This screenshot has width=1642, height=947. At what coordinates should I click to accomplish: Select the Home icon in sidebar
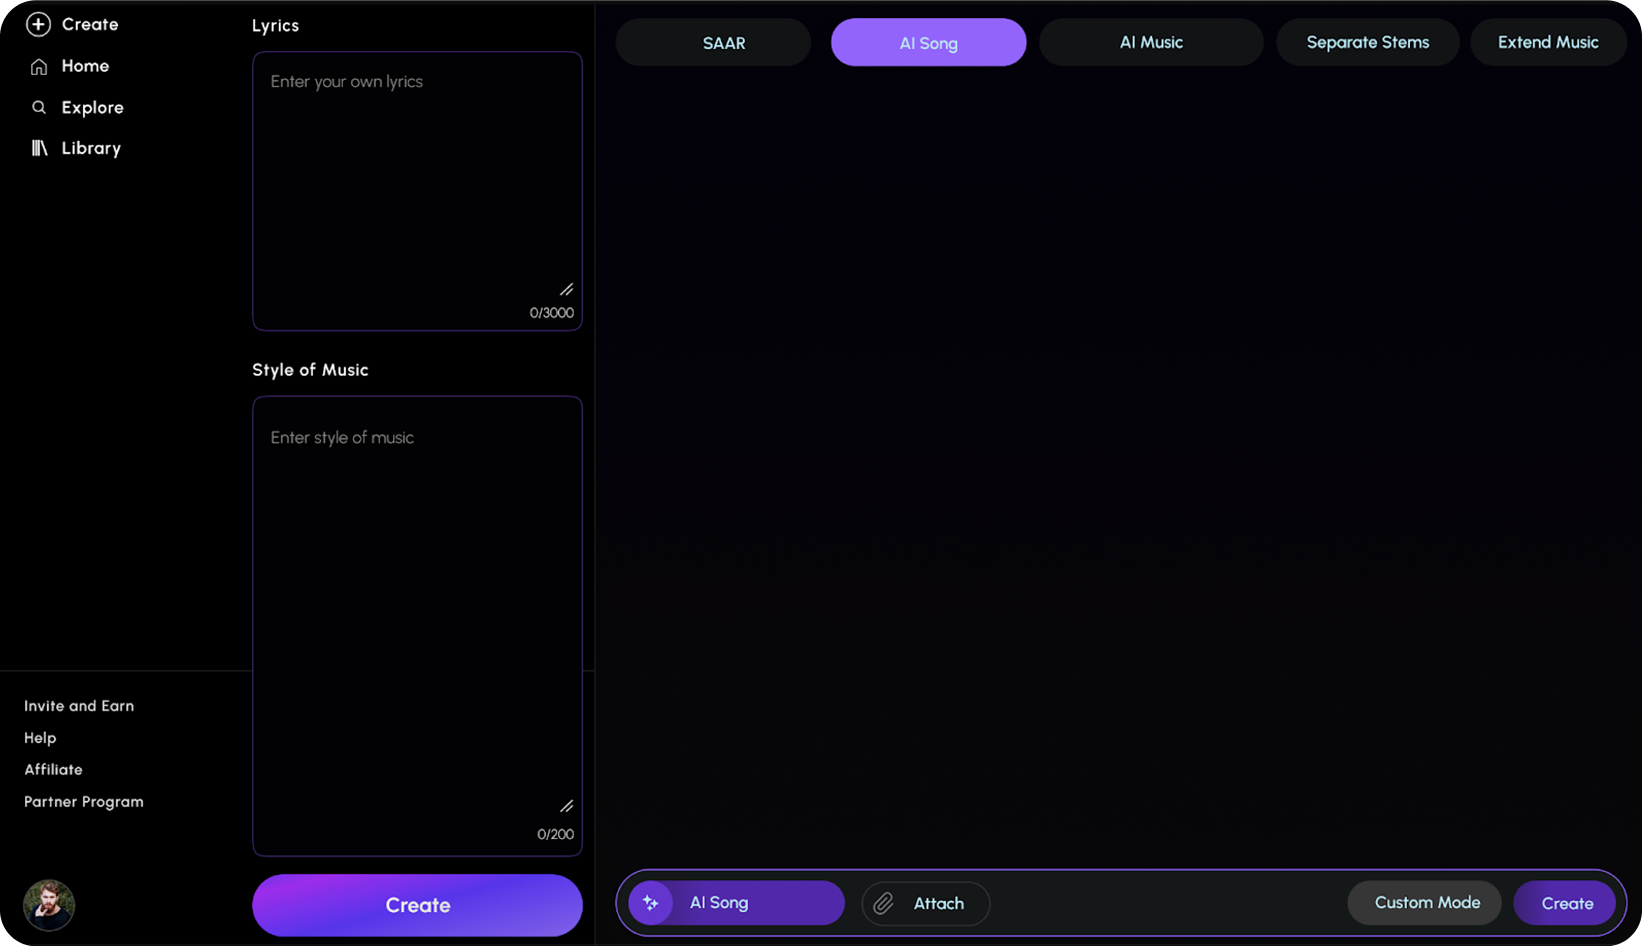point(39,66)
